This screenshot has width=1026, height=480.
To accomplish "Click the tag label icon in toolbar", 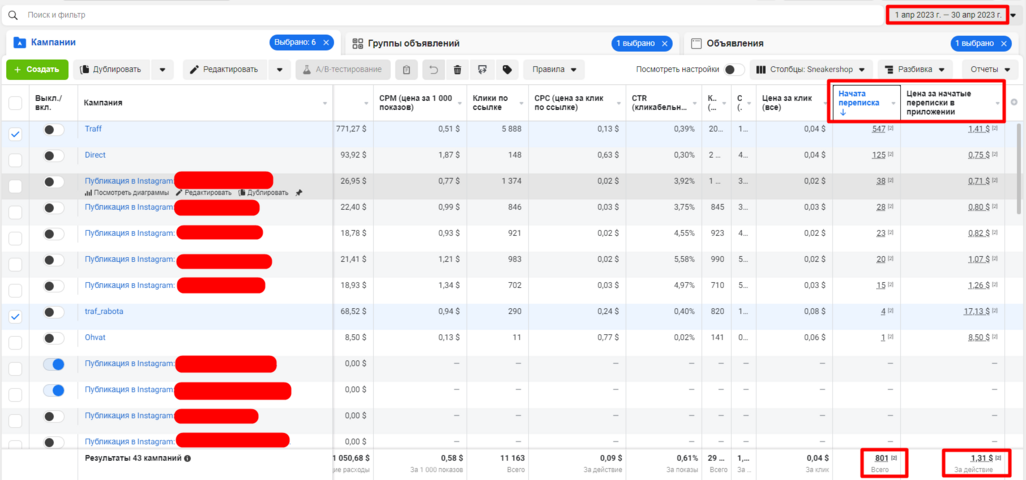I will coord(508,70).
